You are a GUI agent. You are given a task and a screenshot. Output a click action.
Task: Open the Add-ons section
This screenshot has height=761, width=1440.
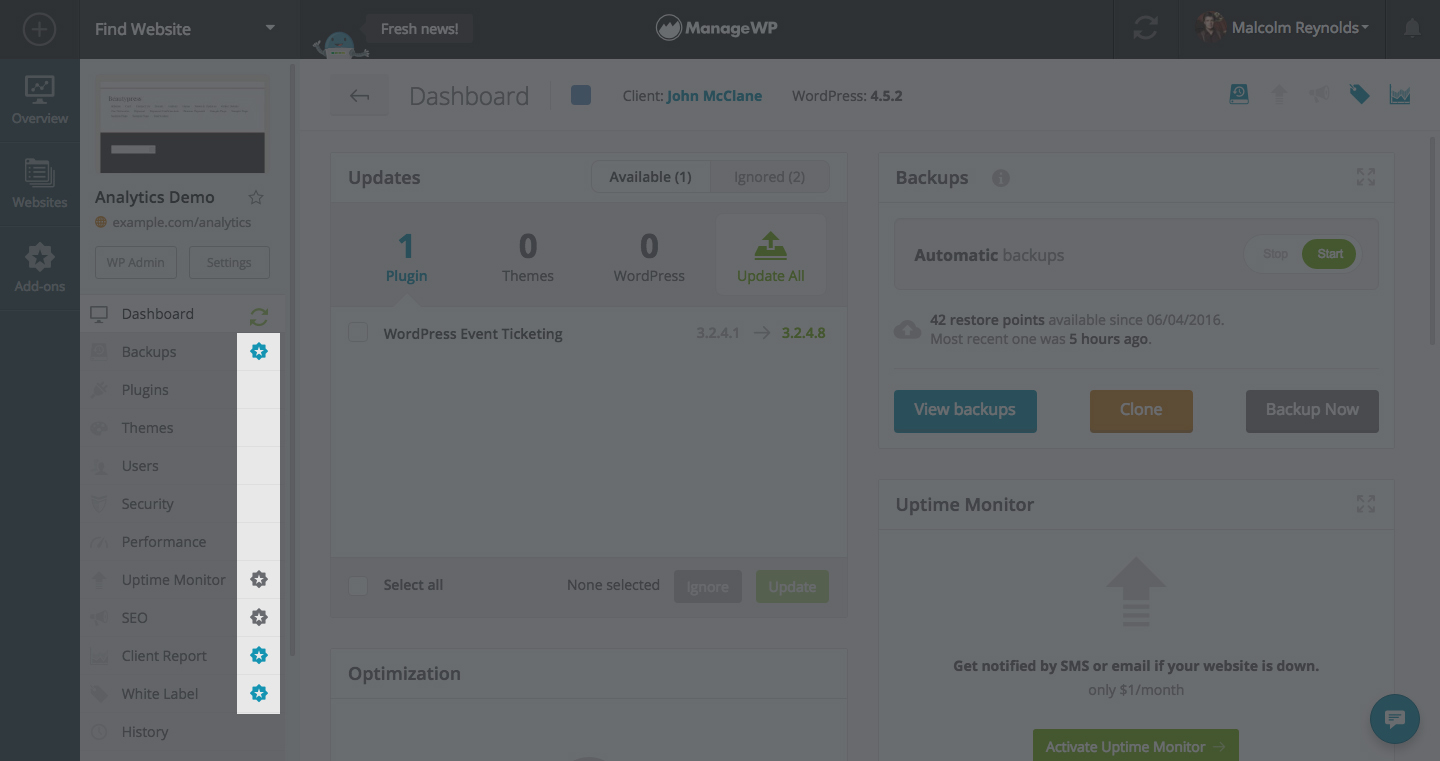point(40,268)
